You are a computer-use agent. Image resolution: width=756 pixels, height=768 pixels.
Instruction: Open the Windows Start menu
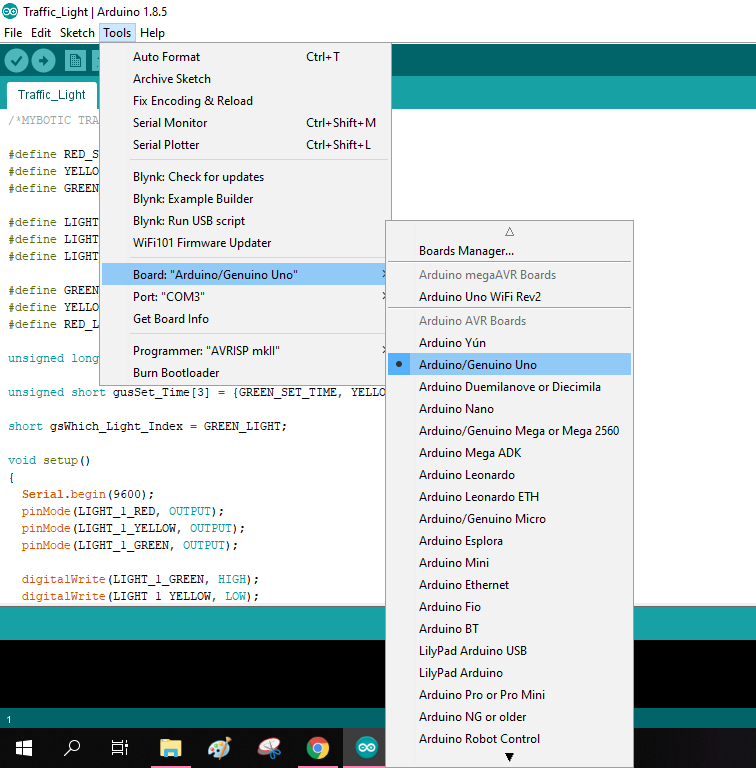[x=24, y=748]
